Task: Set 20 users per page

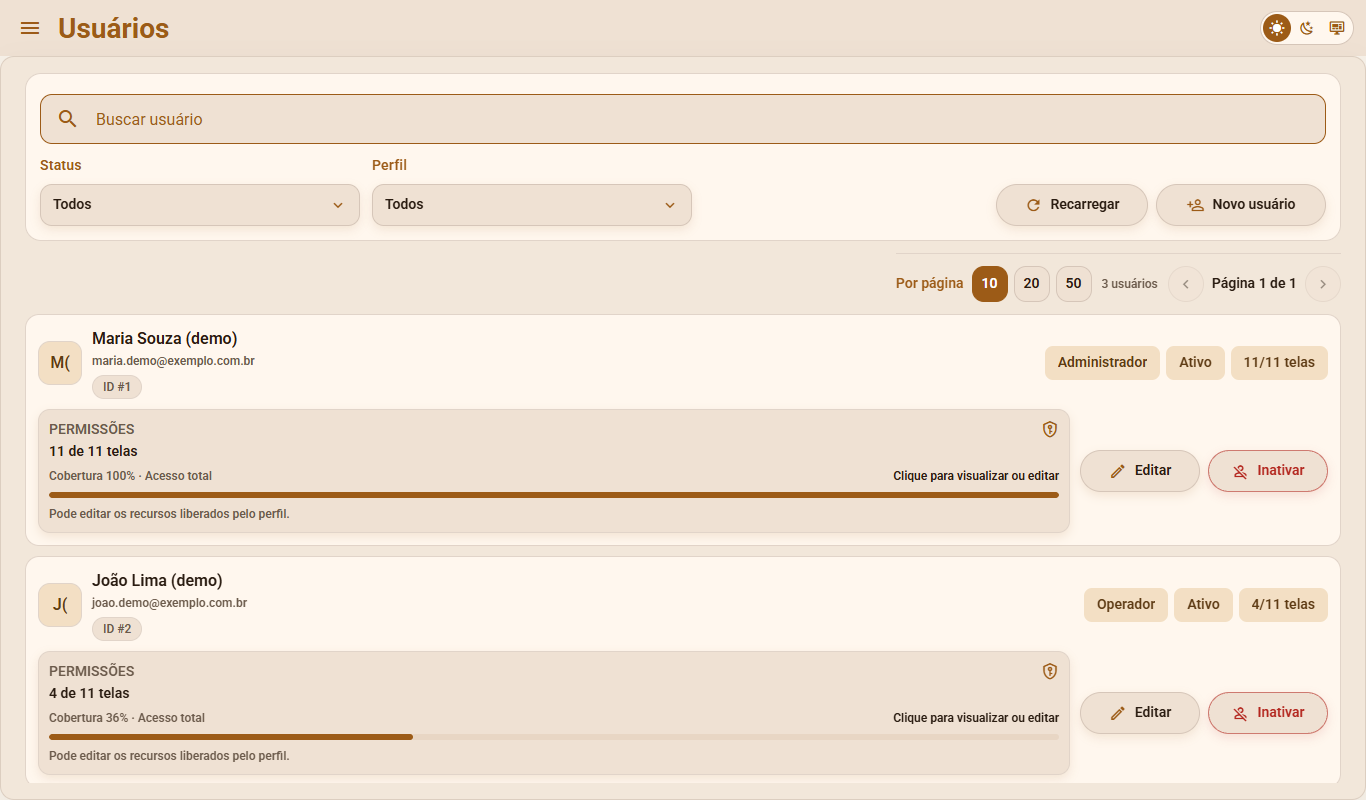Action: point(1032,284)
